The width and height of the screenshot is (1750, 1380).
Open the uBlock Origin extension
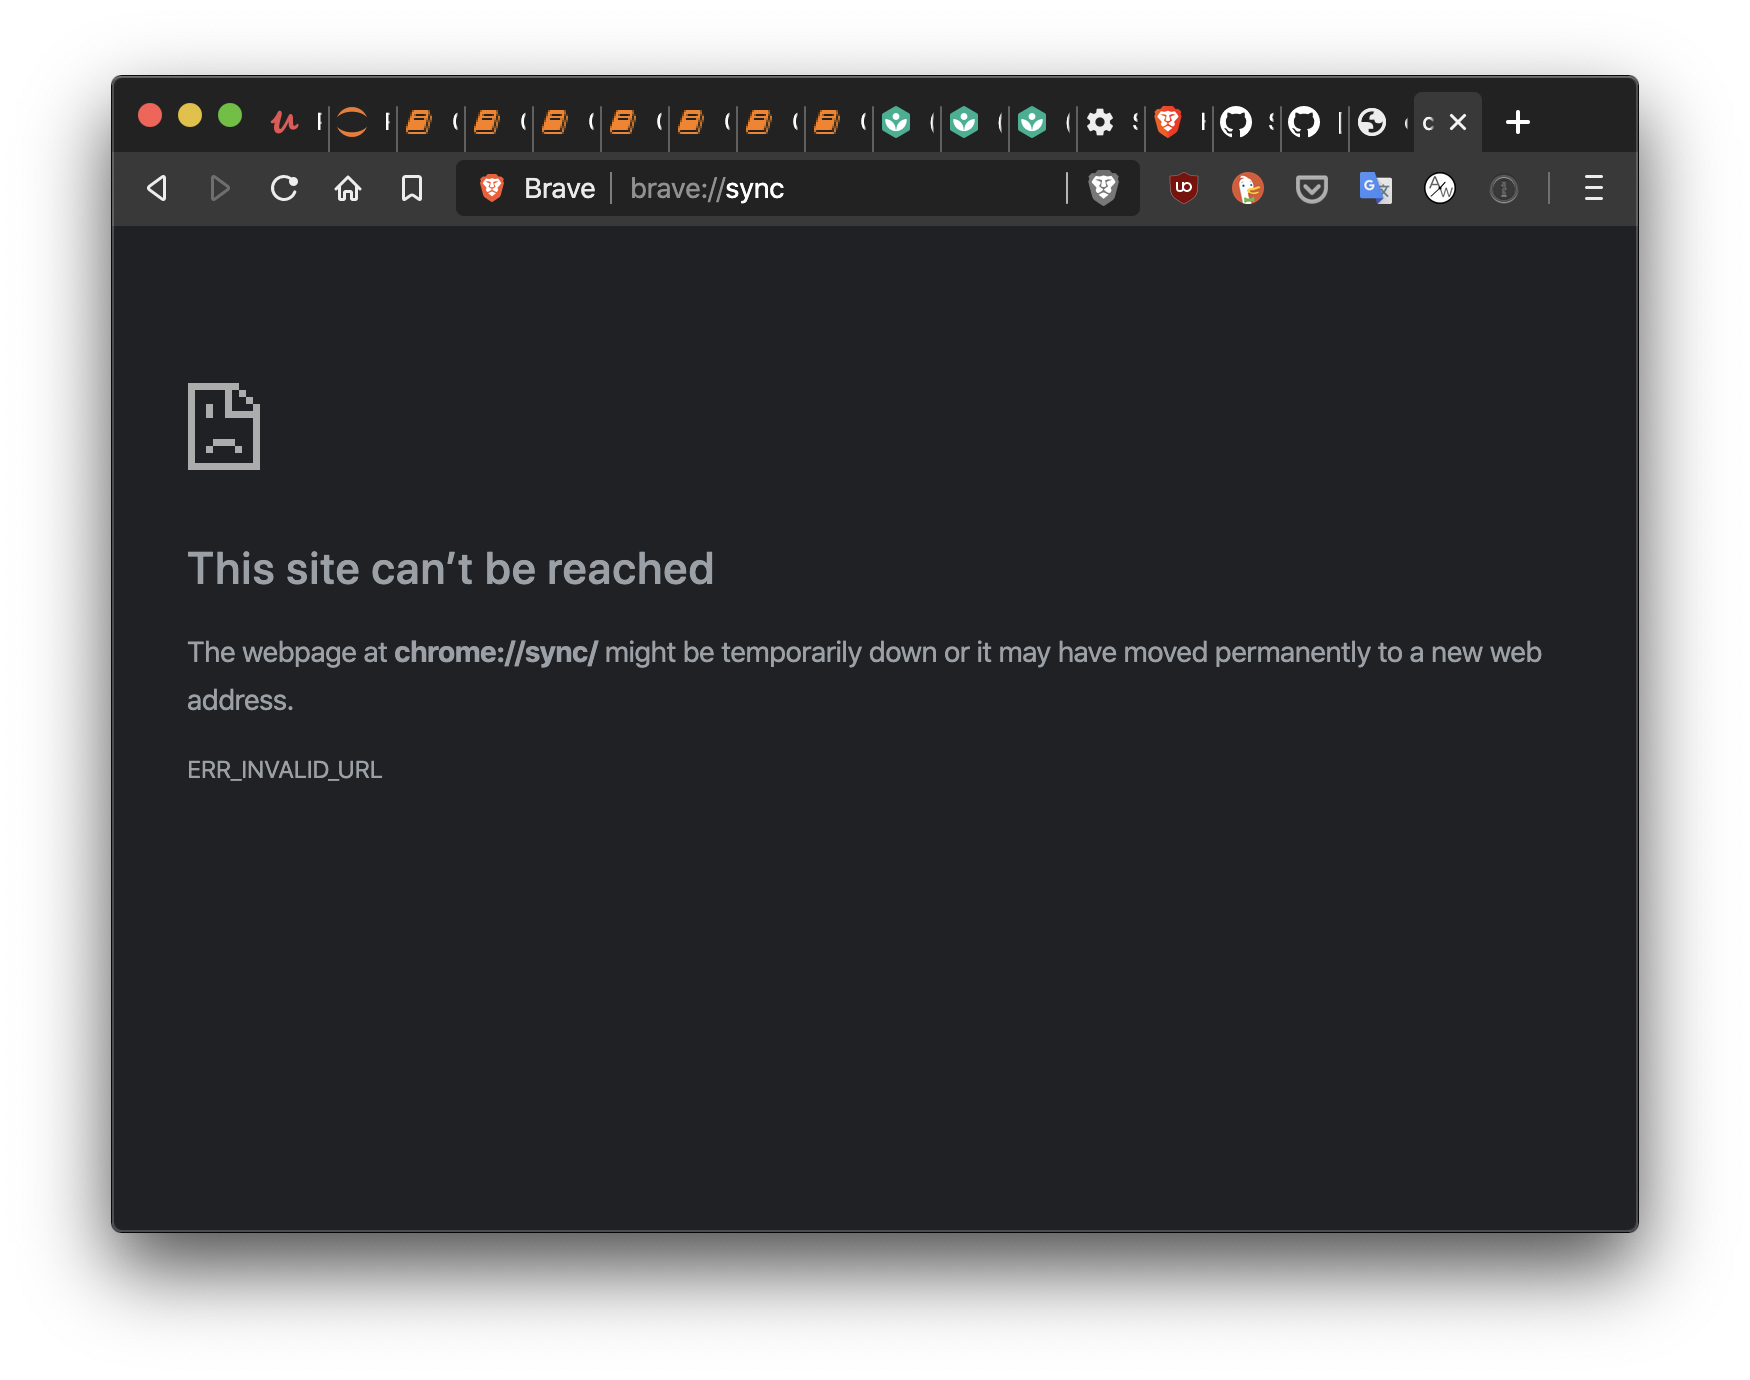point(1184,188)
